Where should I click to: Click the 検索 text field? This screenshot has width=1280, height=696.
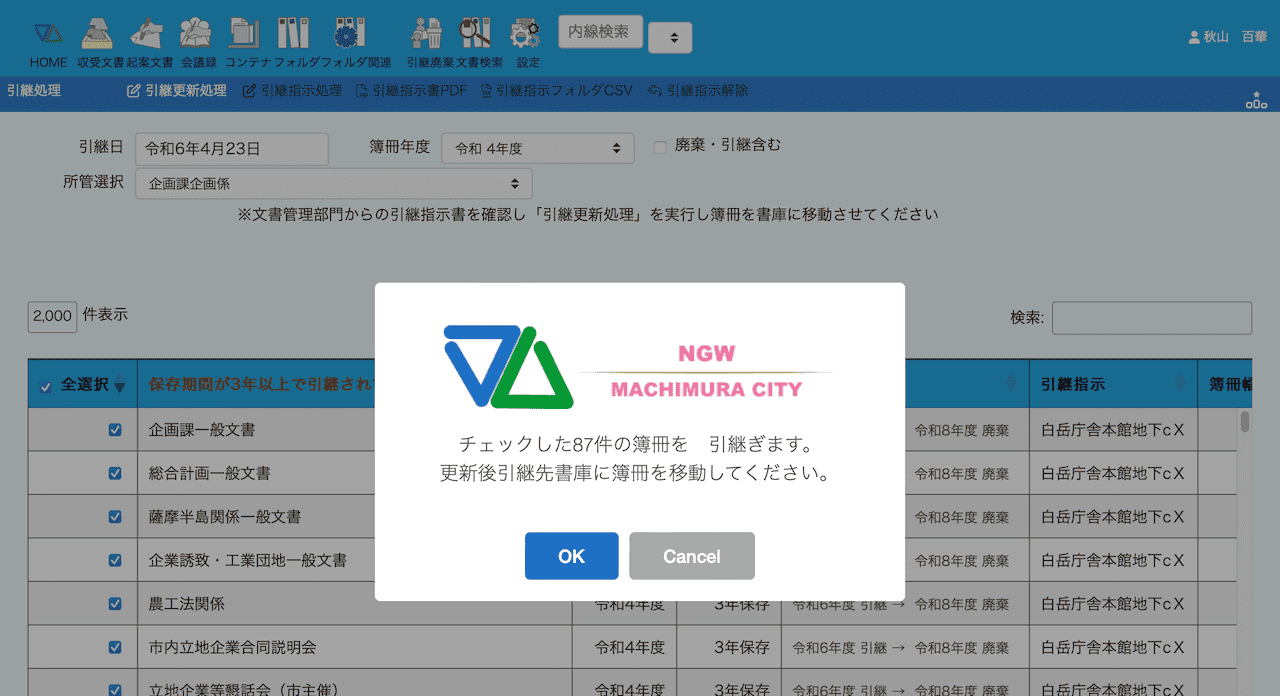[x=1151, y=318]
